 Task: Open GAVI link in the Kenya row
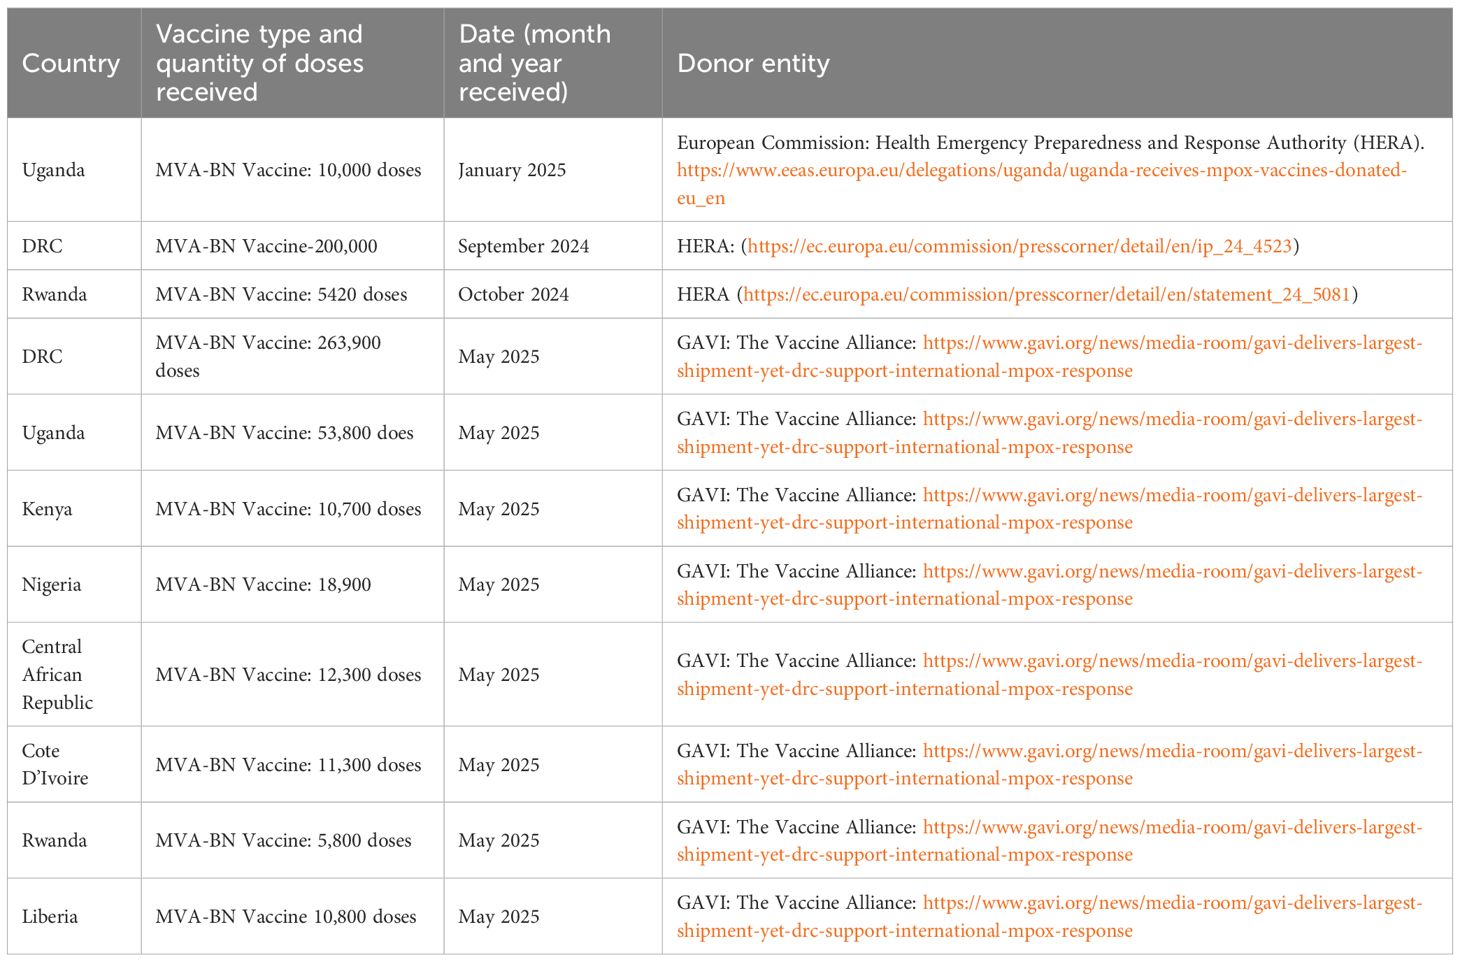pos(1171,496)
